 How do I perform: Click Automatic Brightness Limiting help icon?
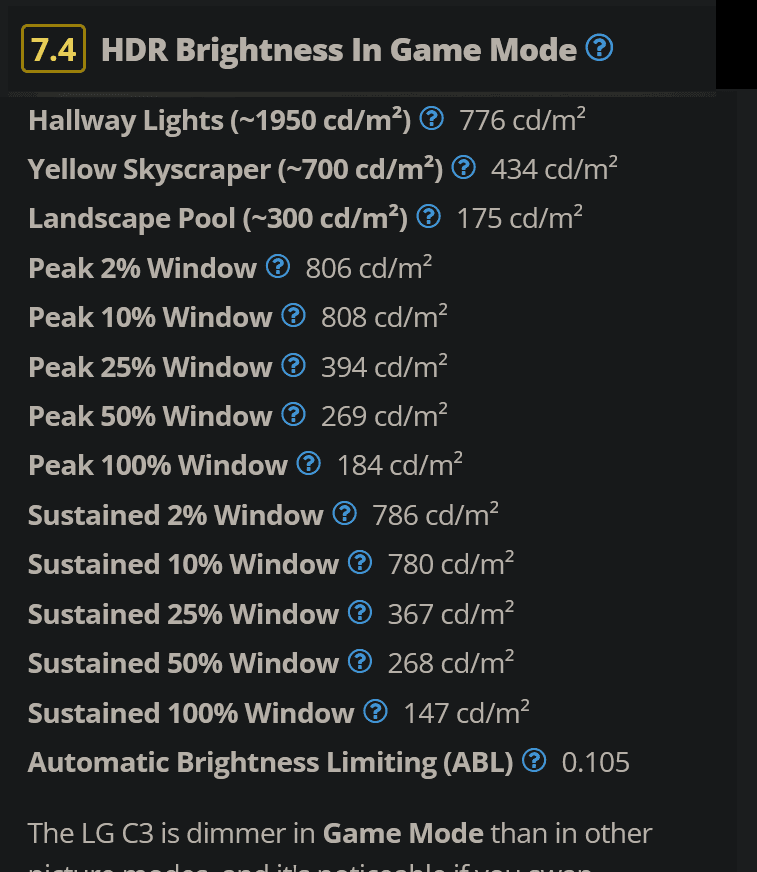click(x=534, y=760)
